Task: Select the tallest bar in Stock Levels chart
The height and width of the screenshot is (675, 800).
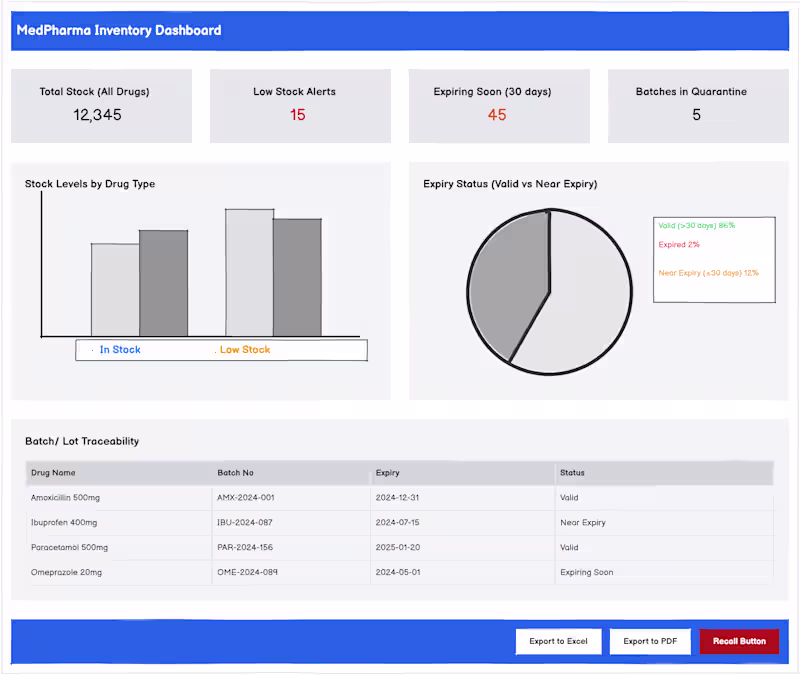Action: (x=248, y=270)
